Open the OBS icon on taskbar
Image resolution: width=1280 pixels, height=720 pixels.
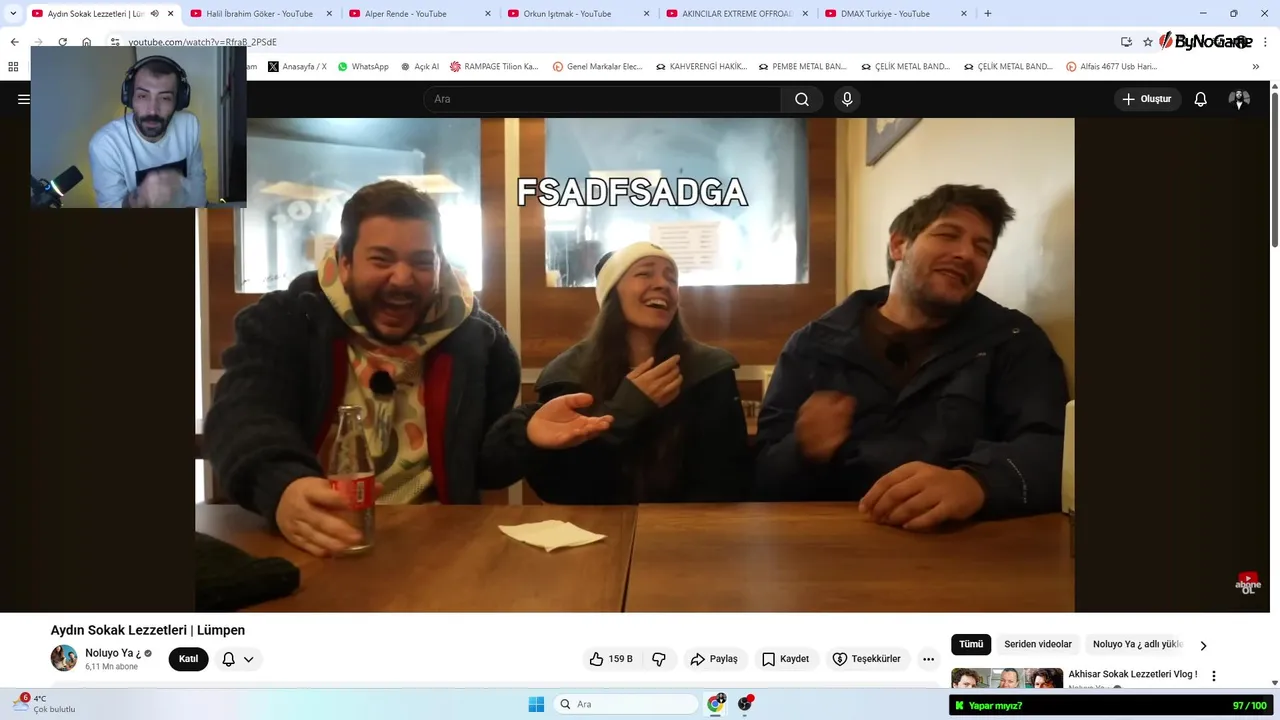[745, 704]
